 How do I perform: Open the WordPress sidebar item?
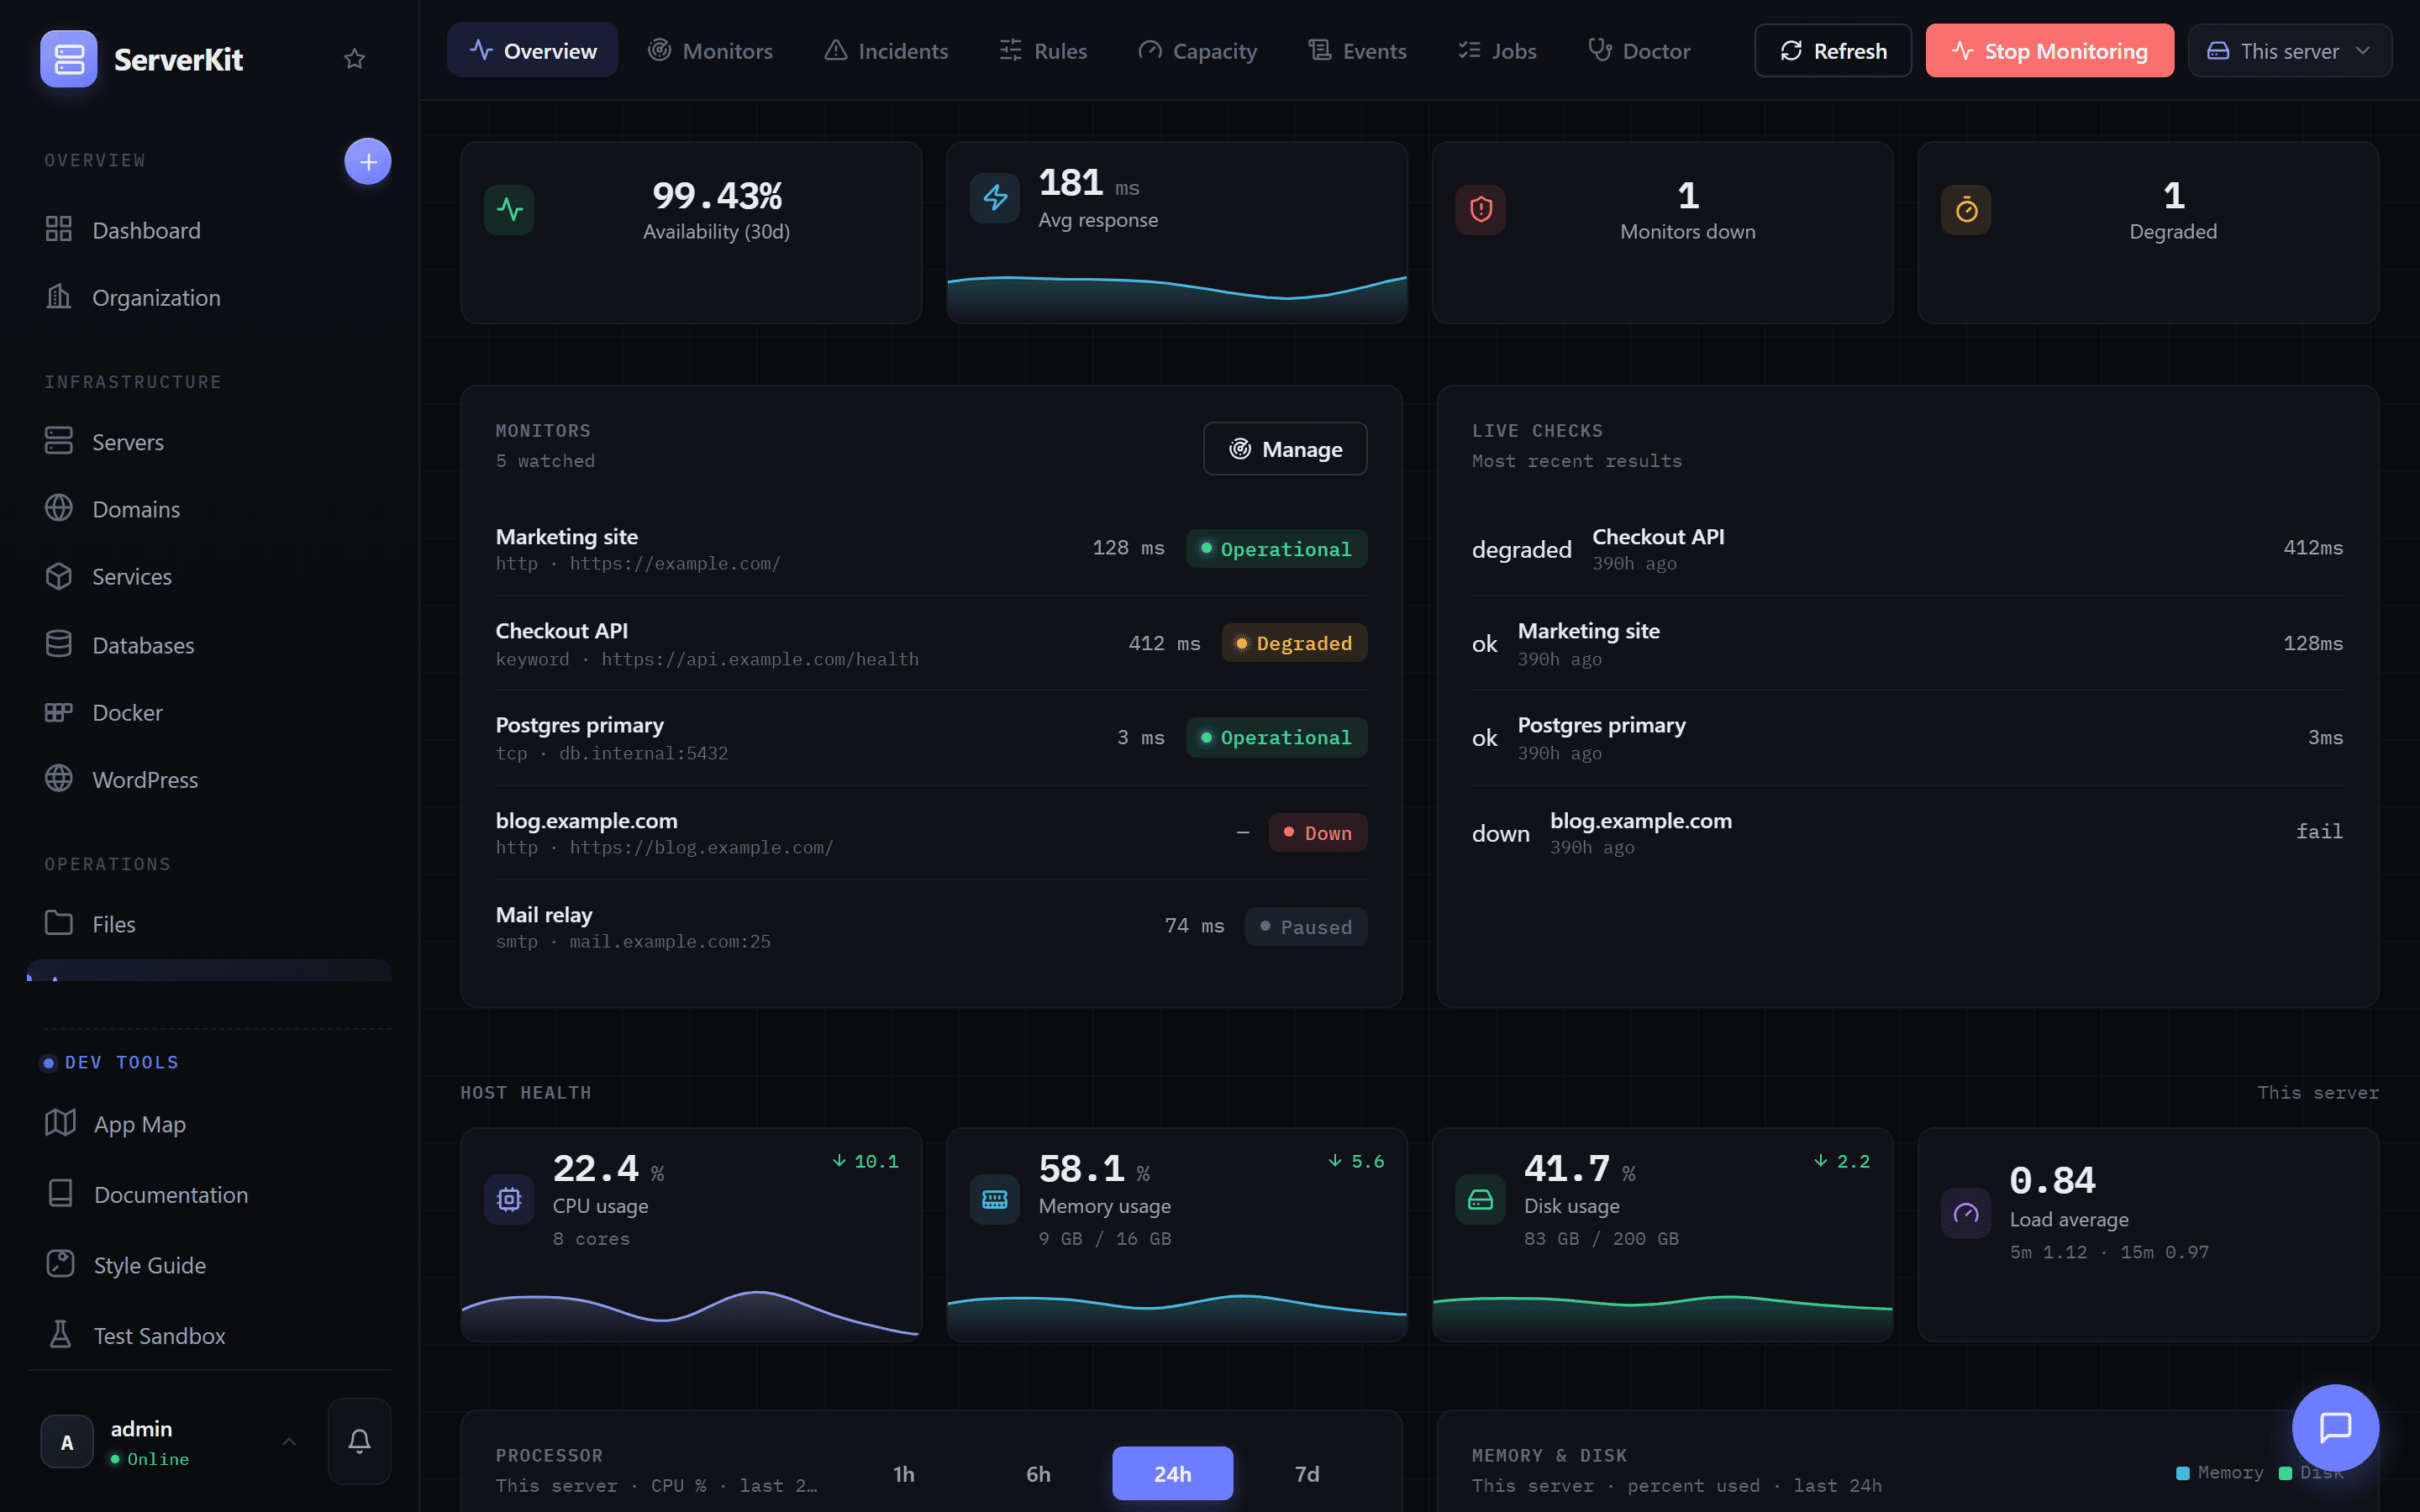(209, 780)
